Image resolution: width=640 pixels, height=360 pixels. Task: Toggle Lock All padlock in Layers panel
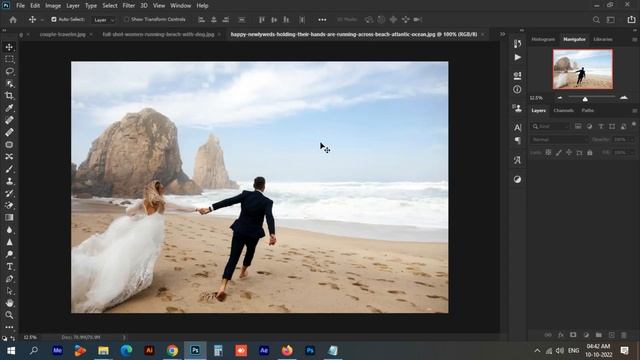click(589, 152)
